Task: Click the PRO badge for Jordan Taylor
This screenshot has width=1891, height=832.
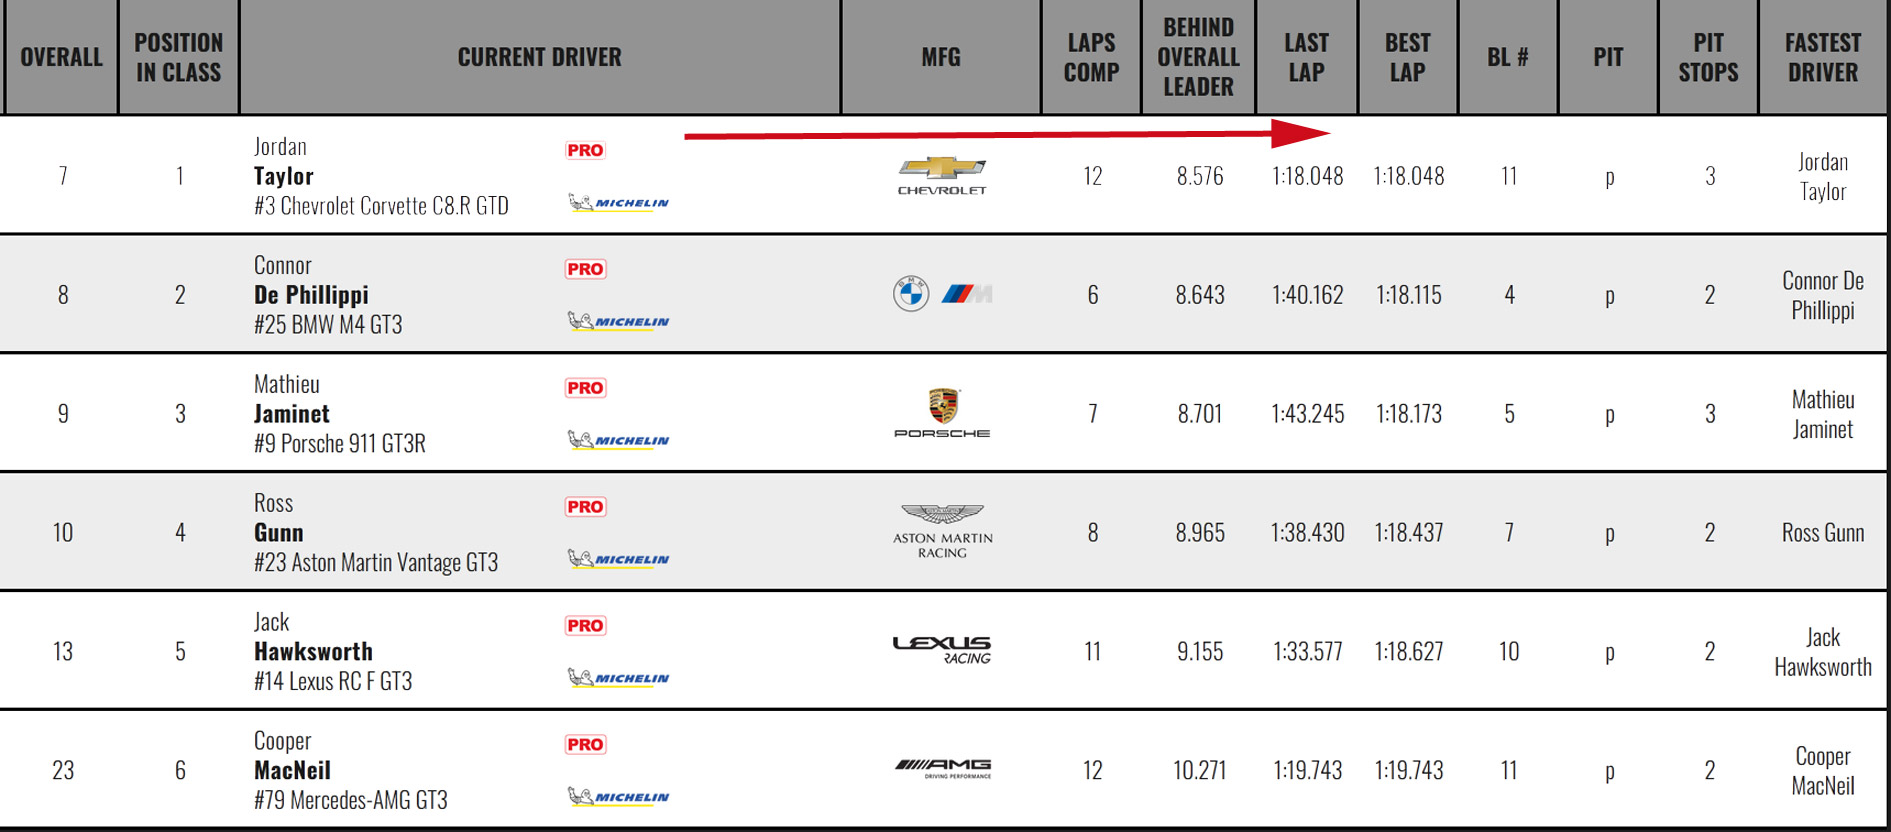Action: click(x=585, y=150)
